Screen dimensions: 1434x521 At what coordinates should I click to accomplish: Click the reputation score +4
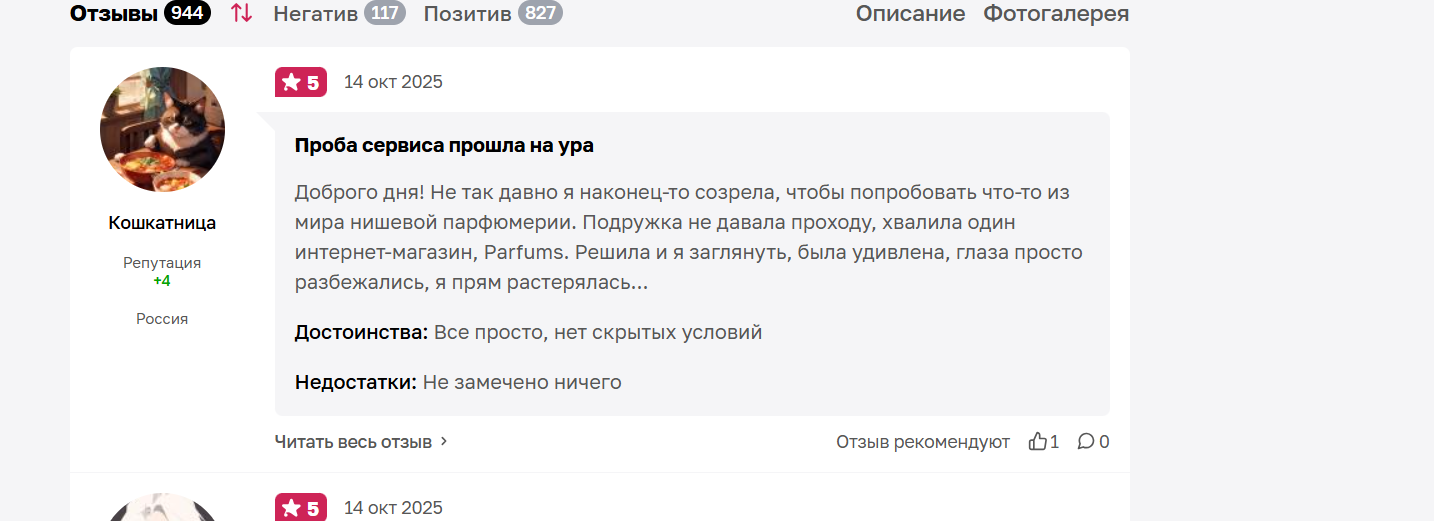coord(162,281)
